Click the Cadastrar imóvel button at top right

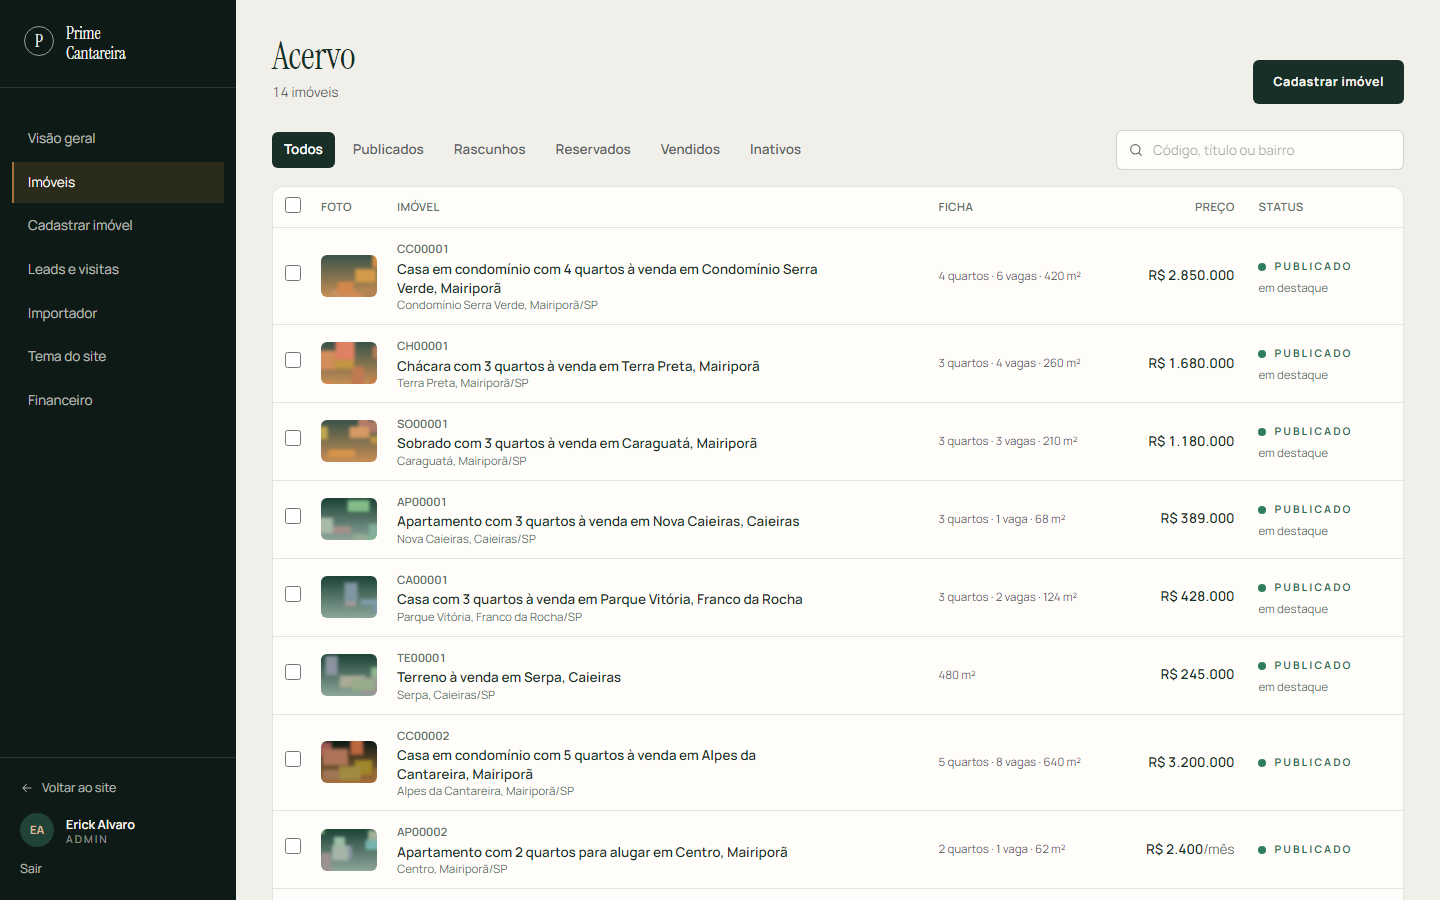[x=1328, y=82]
